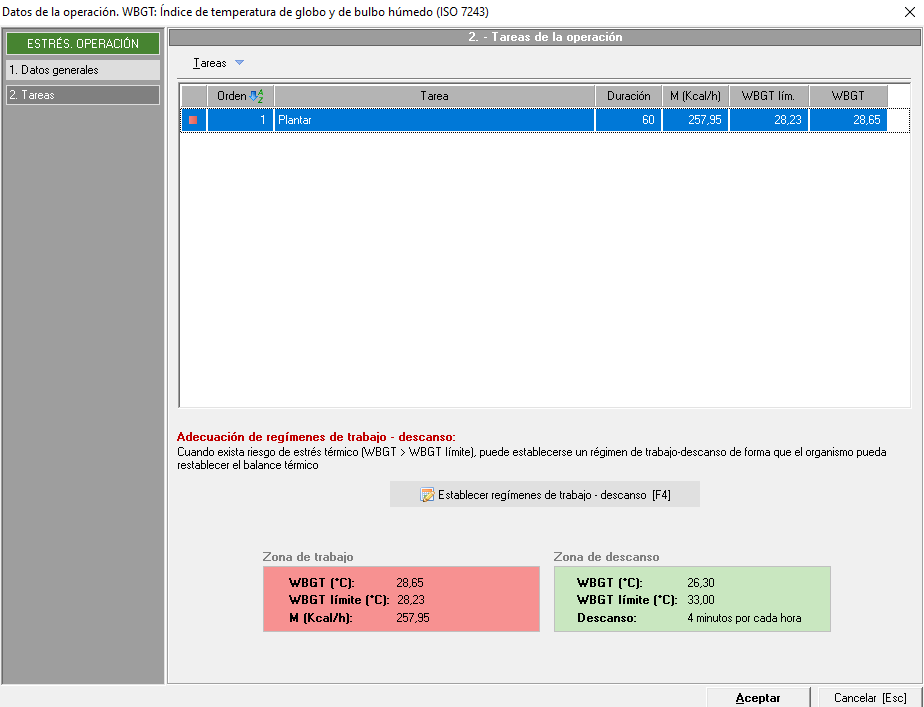Viewport: 924px width, 707px height.
Task: Select the 2. Tareas tab
Action: point(82,95)
